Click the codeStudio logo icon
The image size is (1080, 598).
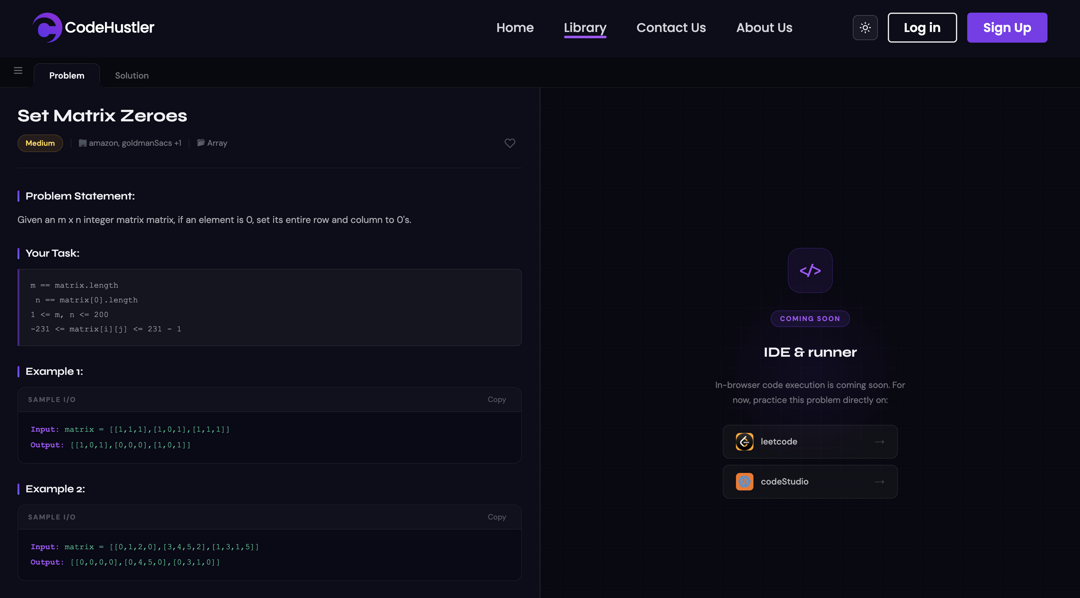coord(745,482)
